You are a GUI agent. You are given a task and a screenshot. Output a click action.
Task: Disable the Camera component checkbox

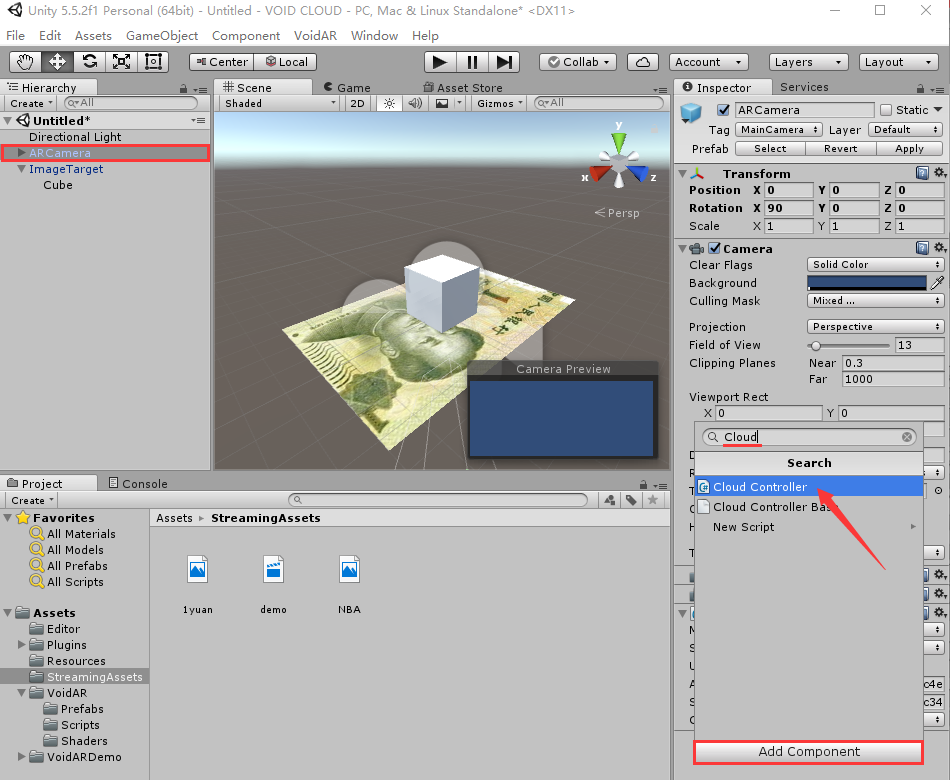(715, 248)
